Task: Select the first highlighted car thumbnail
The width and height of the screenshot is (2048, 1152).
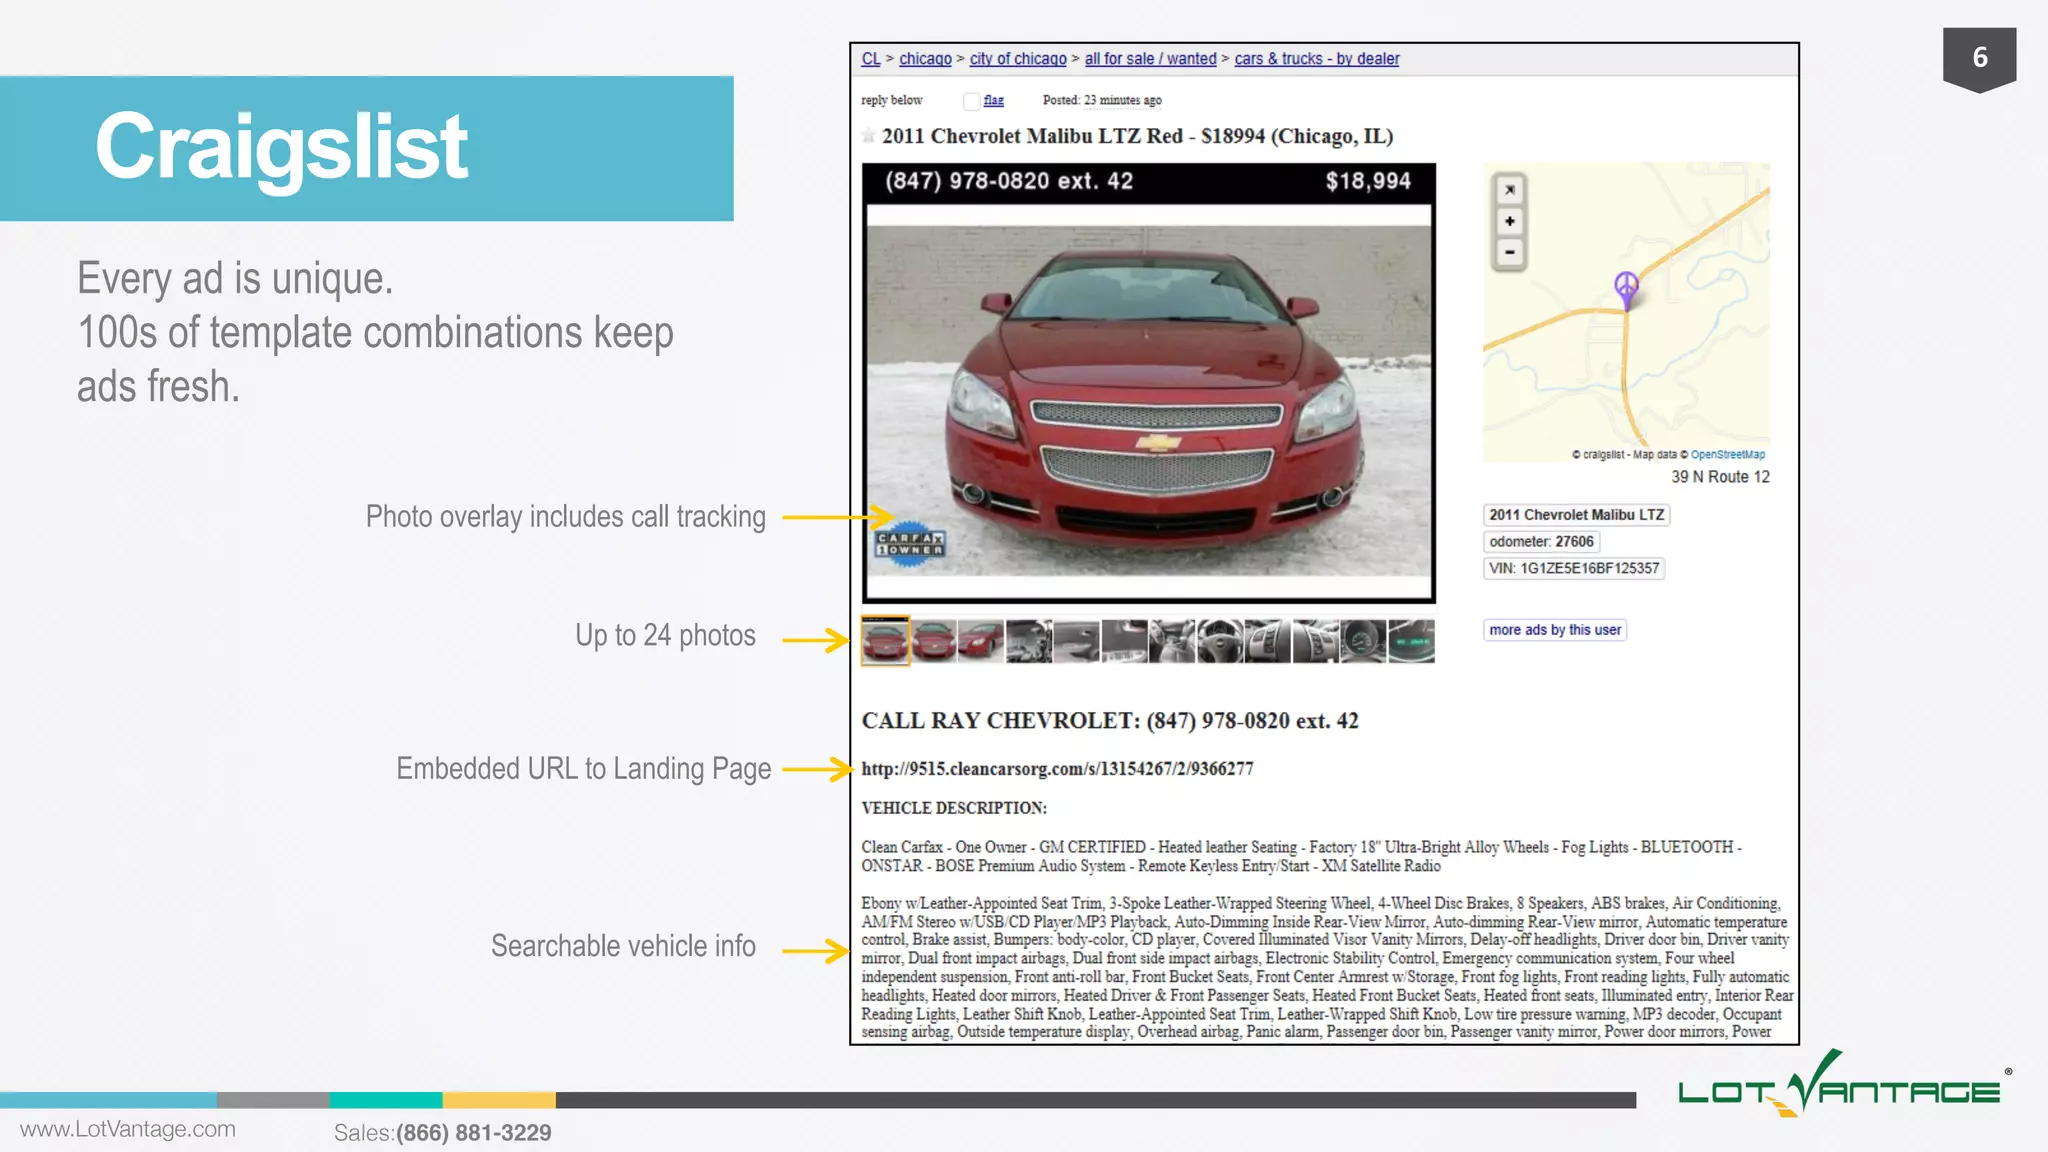Action: [885, 640]
